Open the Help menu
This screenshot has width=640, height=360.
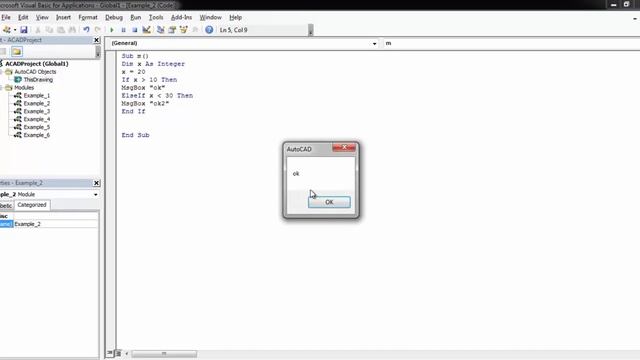pyautogui.click(x=236, y=18)
